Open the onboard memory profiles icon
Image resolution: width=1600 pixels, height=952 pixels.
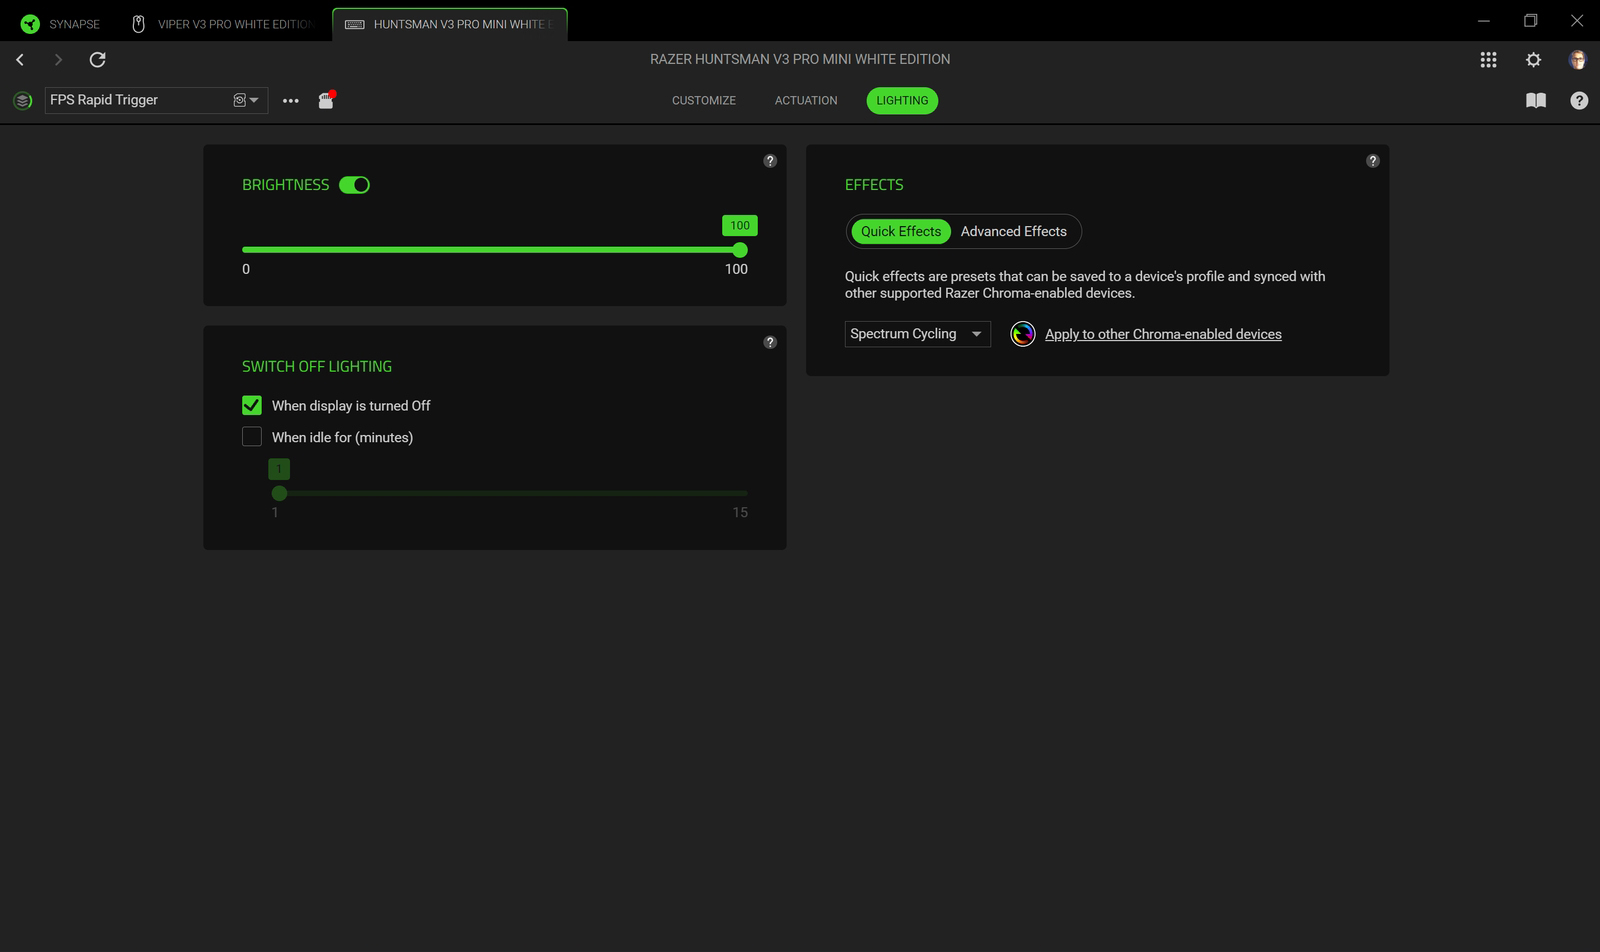[326, 100]
